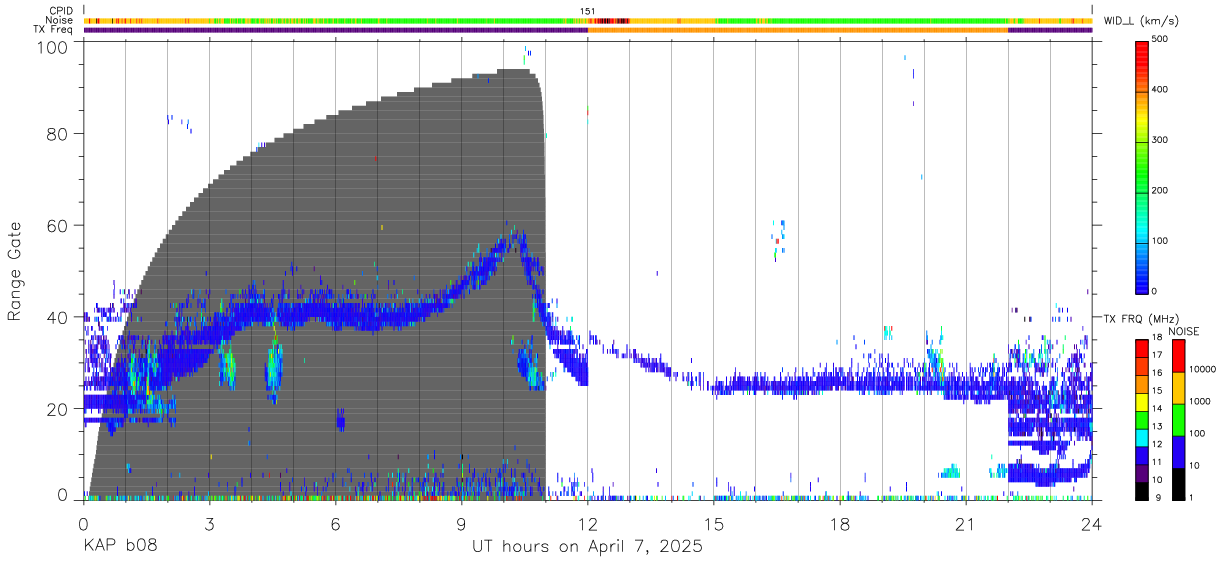Click the 80 tick on Range Gate axis
Screen dimensions: 1228x567
pyautogui.click(x=59, y=134)
